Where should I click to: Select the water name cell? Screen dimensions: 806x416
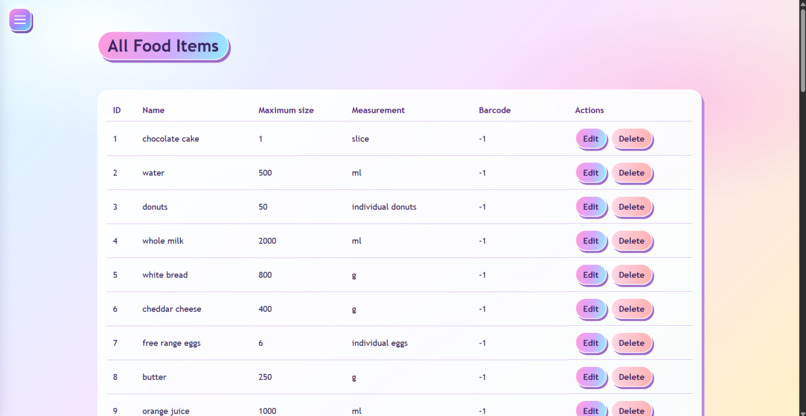click(x=153, y=173)
